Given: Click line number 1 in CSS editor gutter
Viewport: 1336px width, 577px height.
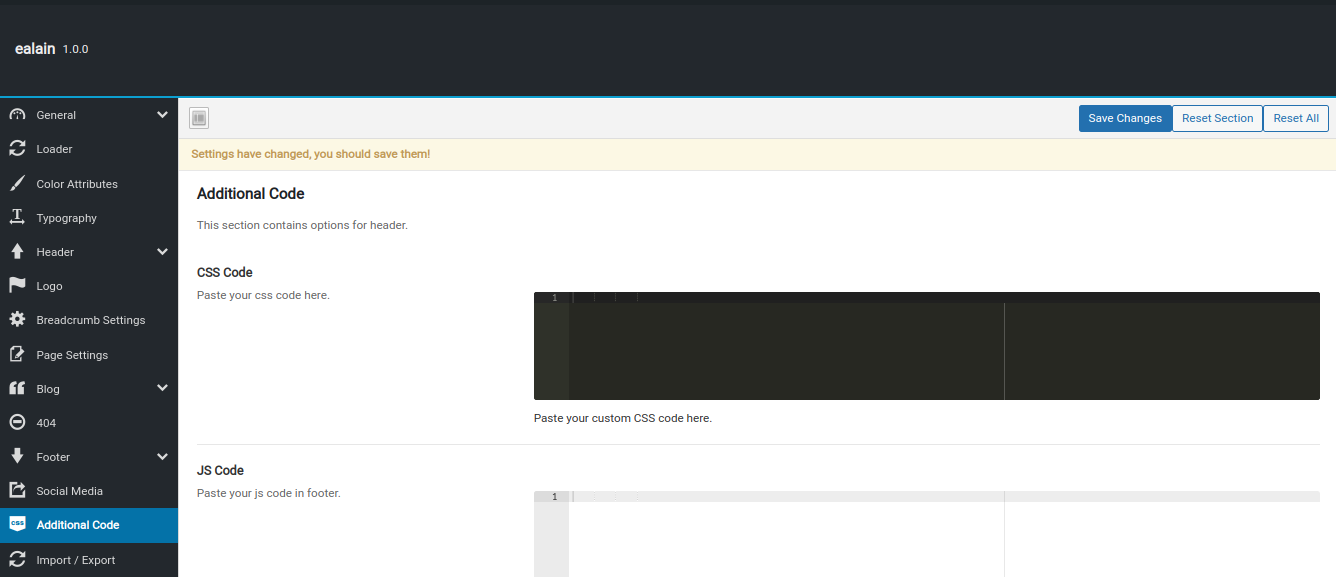Looking at the screenshot, I should click(x=554, y=298).
